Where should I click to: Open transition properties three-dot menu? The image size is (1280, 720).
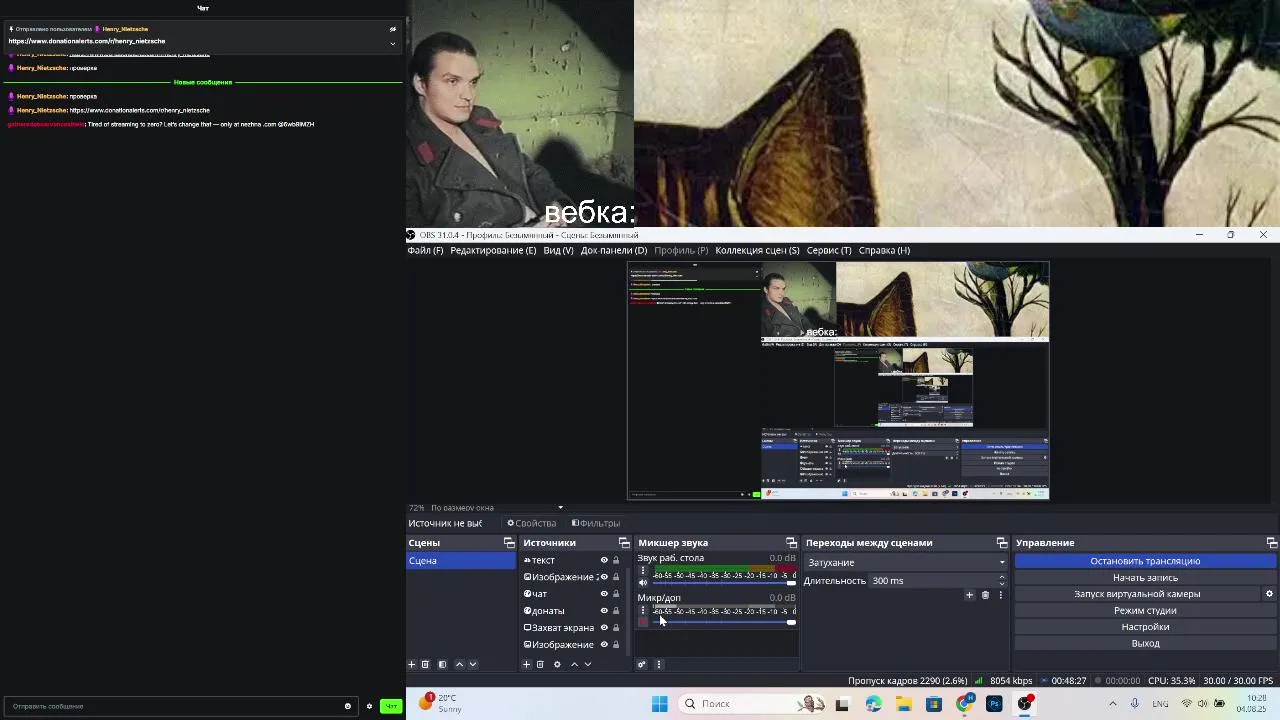pyautogui.click(x=1000, y=595)
